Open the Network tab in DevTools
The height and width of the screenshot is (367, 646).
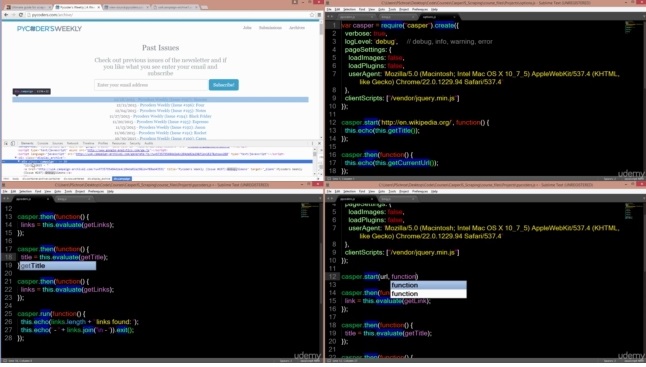pyautogui.click(x=73, y=143)
